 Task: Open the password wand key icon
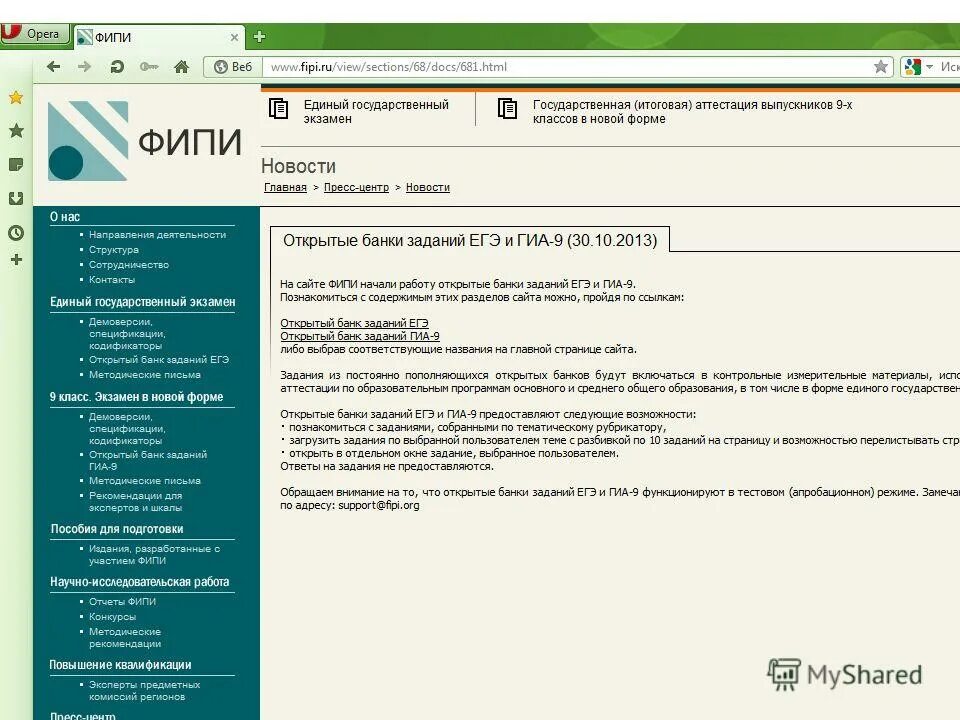pos(149,67)
